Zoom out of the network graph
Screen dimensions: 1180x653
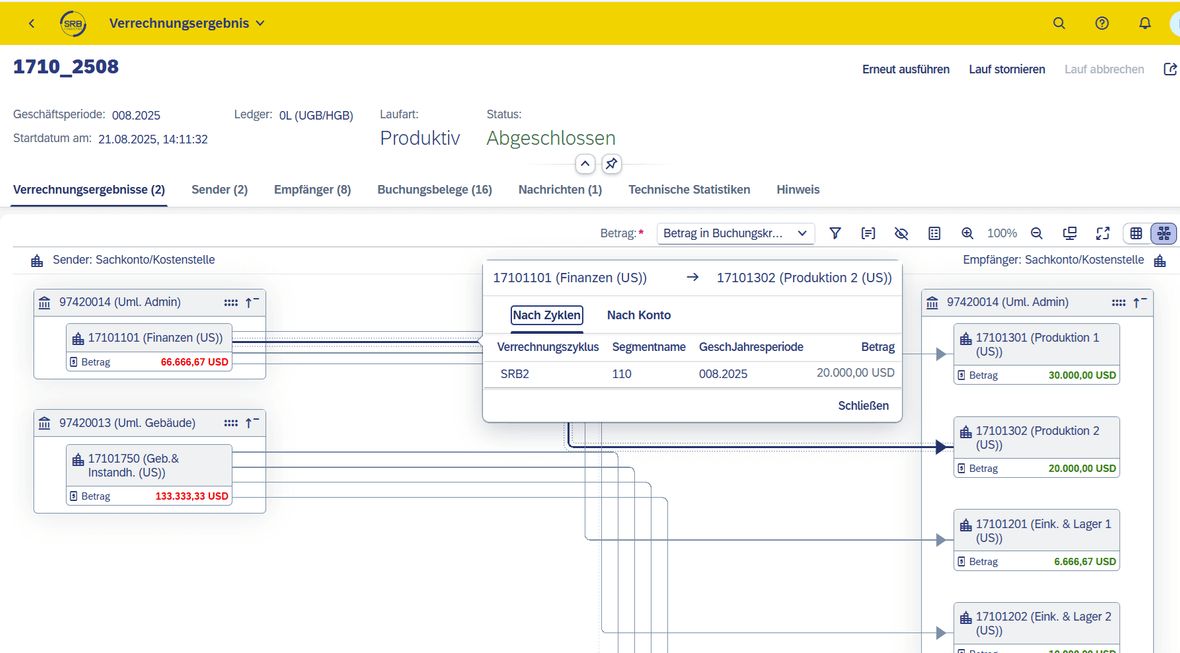pyautogui.click(x=1036, y=233)
